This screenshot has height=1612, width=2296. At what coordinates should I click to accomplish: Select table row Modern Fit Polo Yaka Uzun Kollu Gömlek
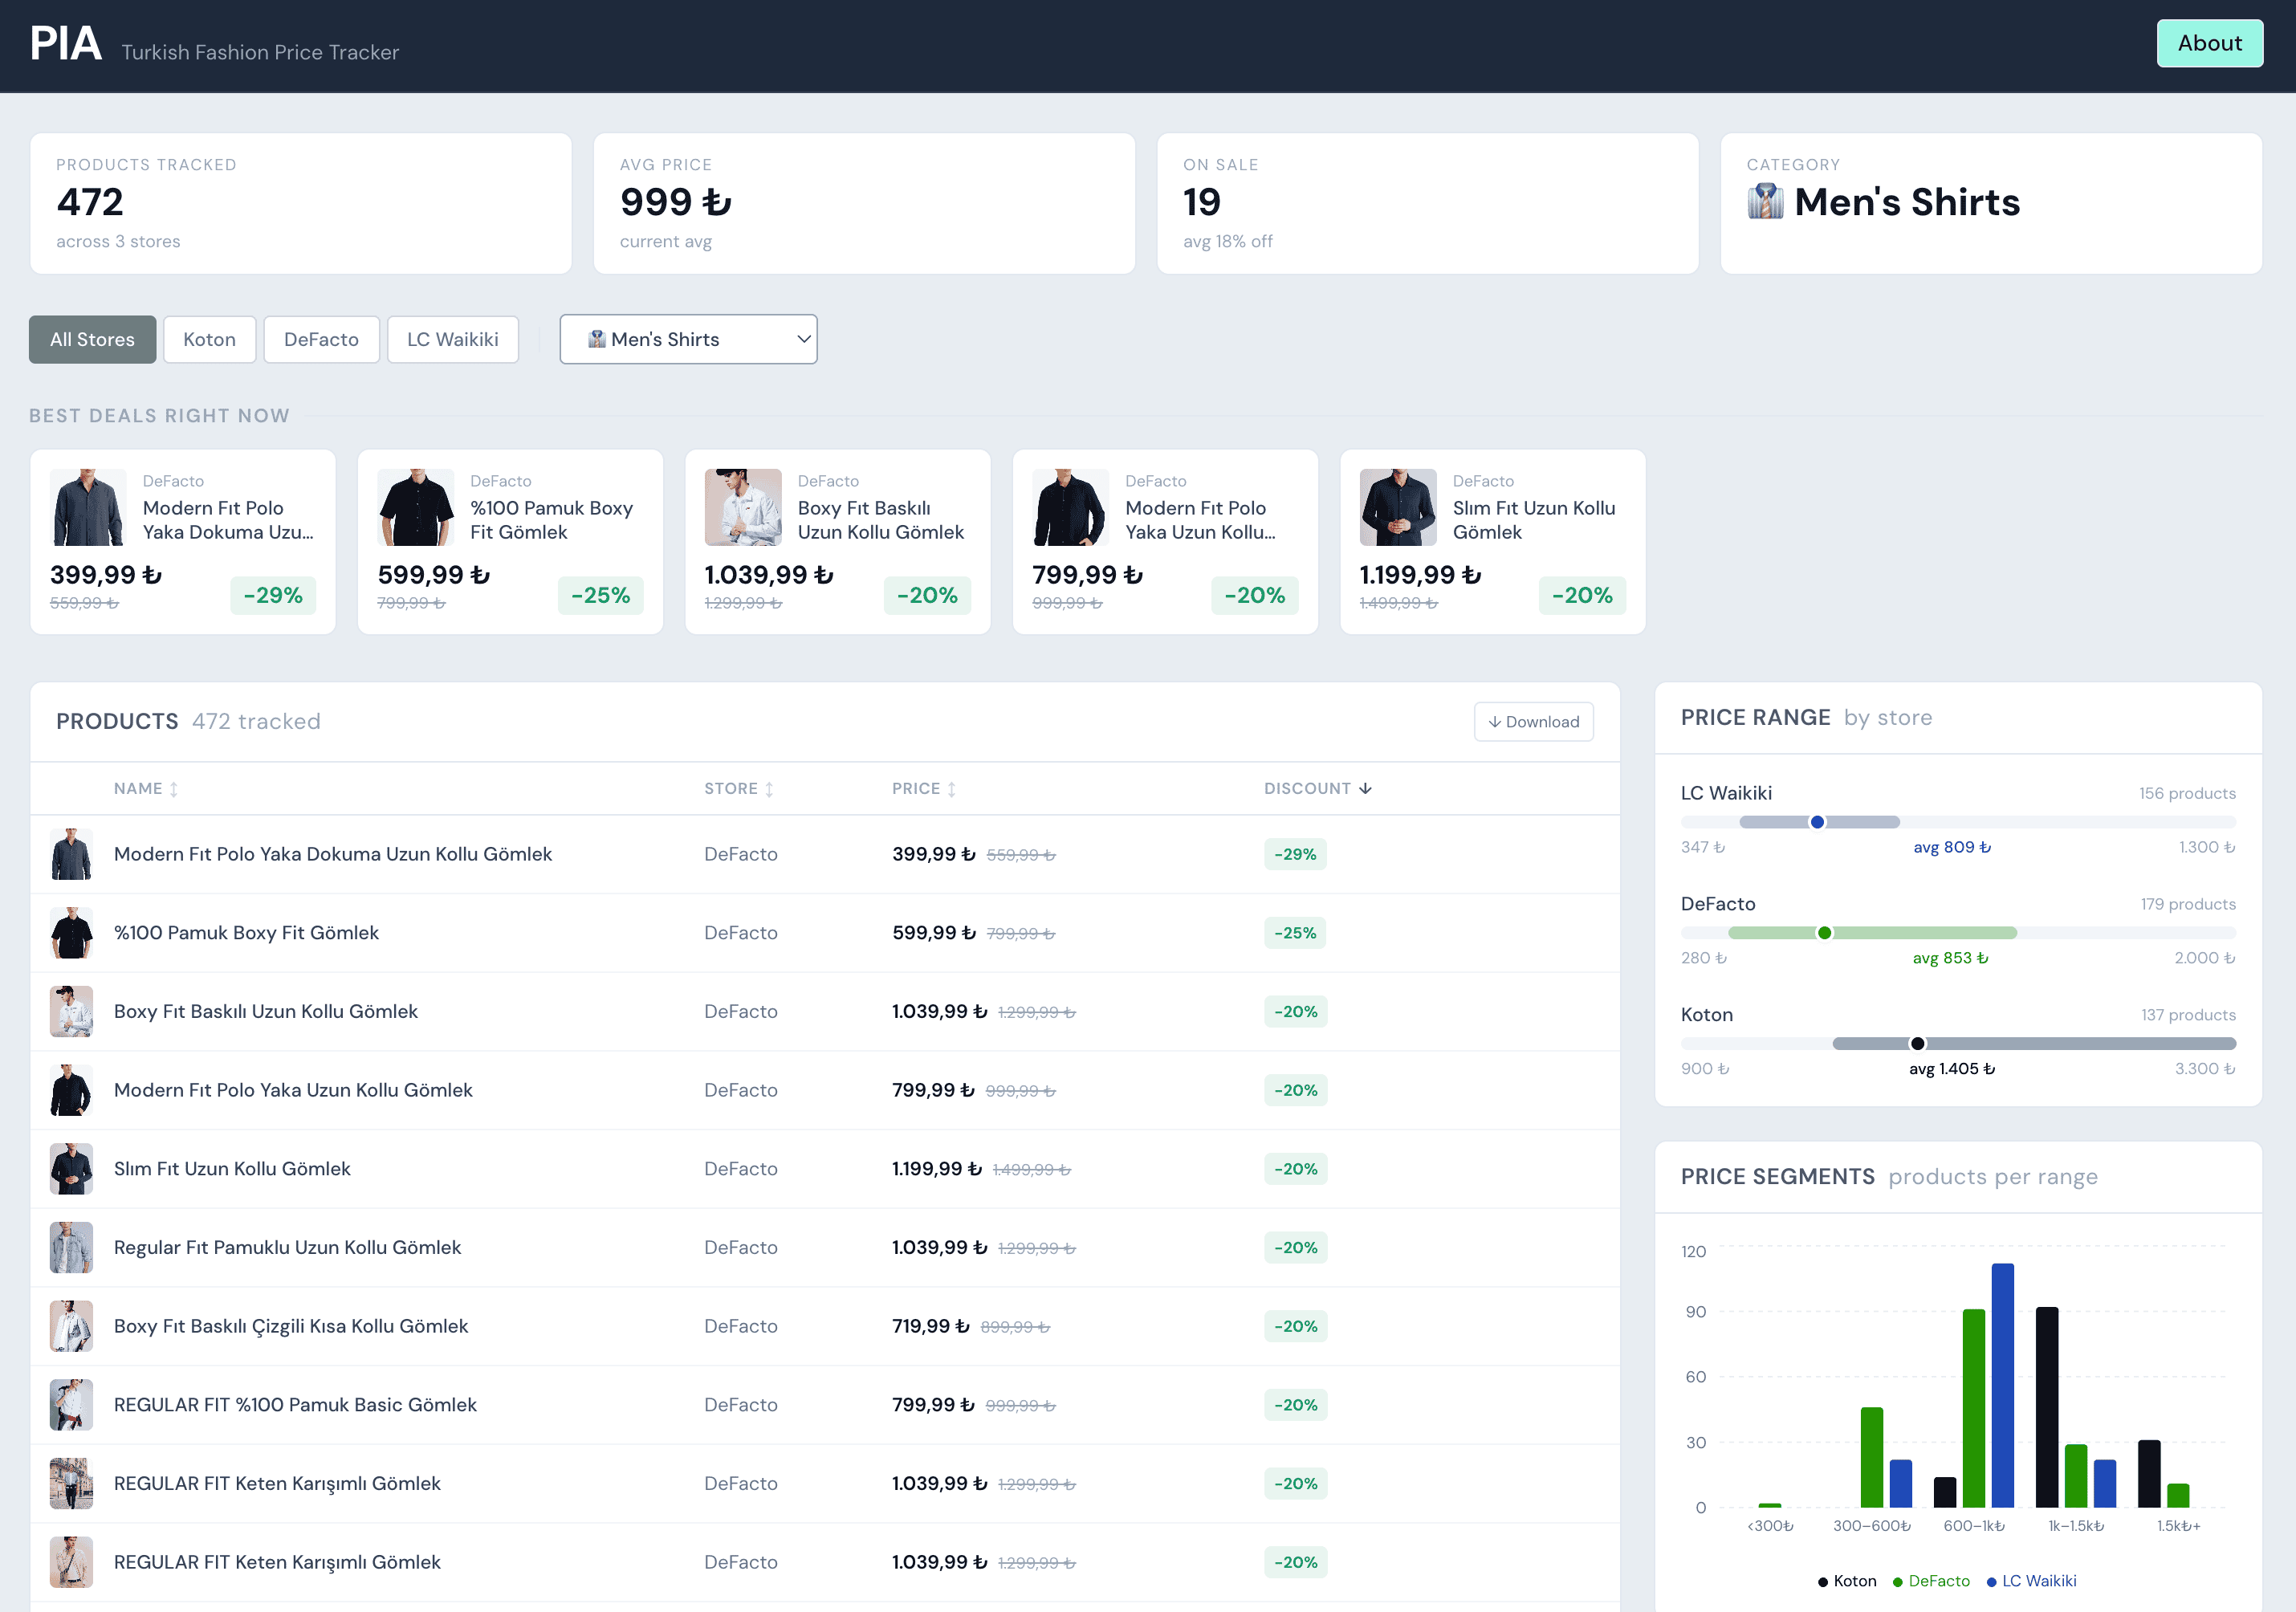[825, 1090]
